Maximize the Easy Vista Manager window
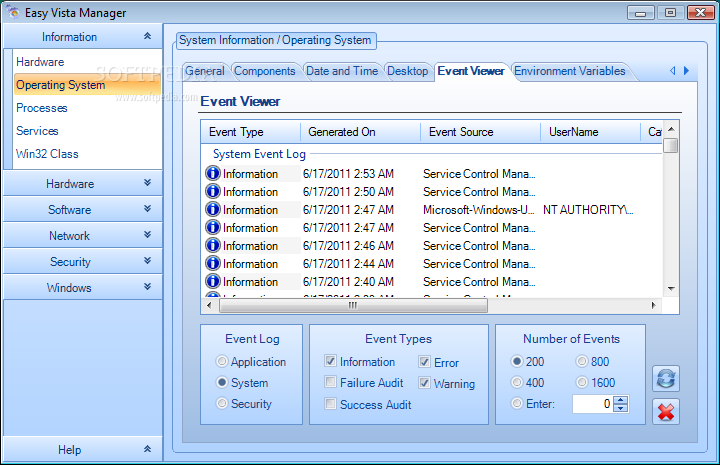This screenshot has height=465, width=720. (670, 13)
